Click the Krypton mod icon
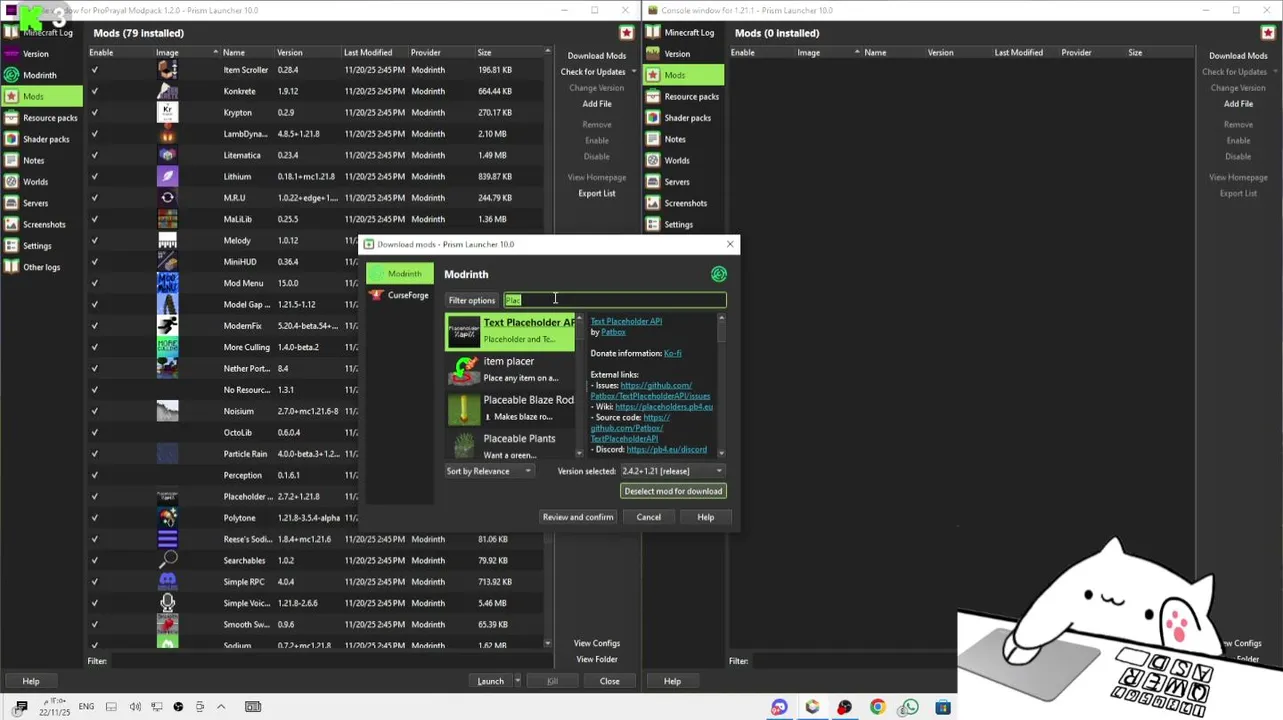 pyautogui.click(x=167, y=112)
